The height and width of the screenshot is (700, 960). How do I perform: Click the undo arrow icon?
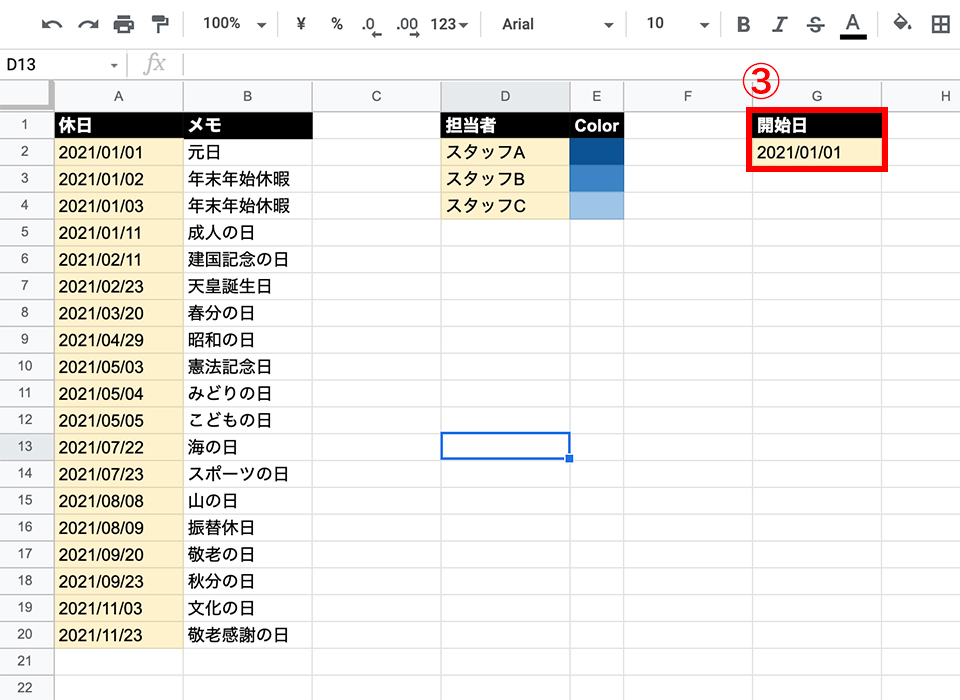(52, 24)
